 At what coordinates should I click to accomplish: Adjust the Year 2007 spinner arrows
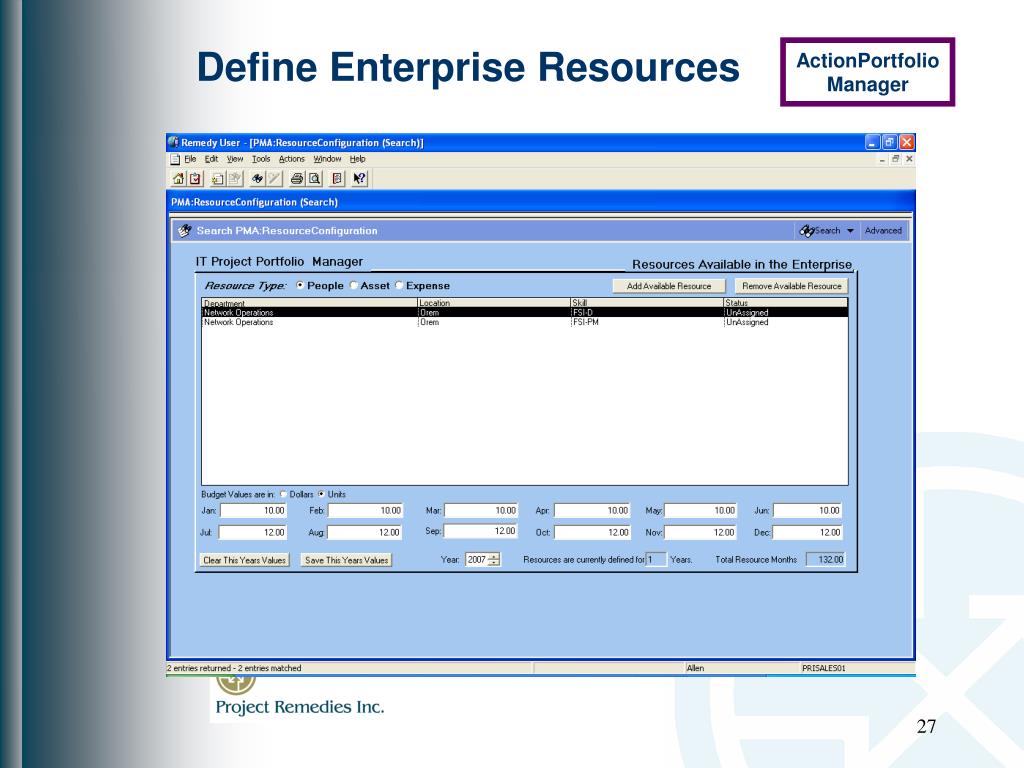coord(494,560)
